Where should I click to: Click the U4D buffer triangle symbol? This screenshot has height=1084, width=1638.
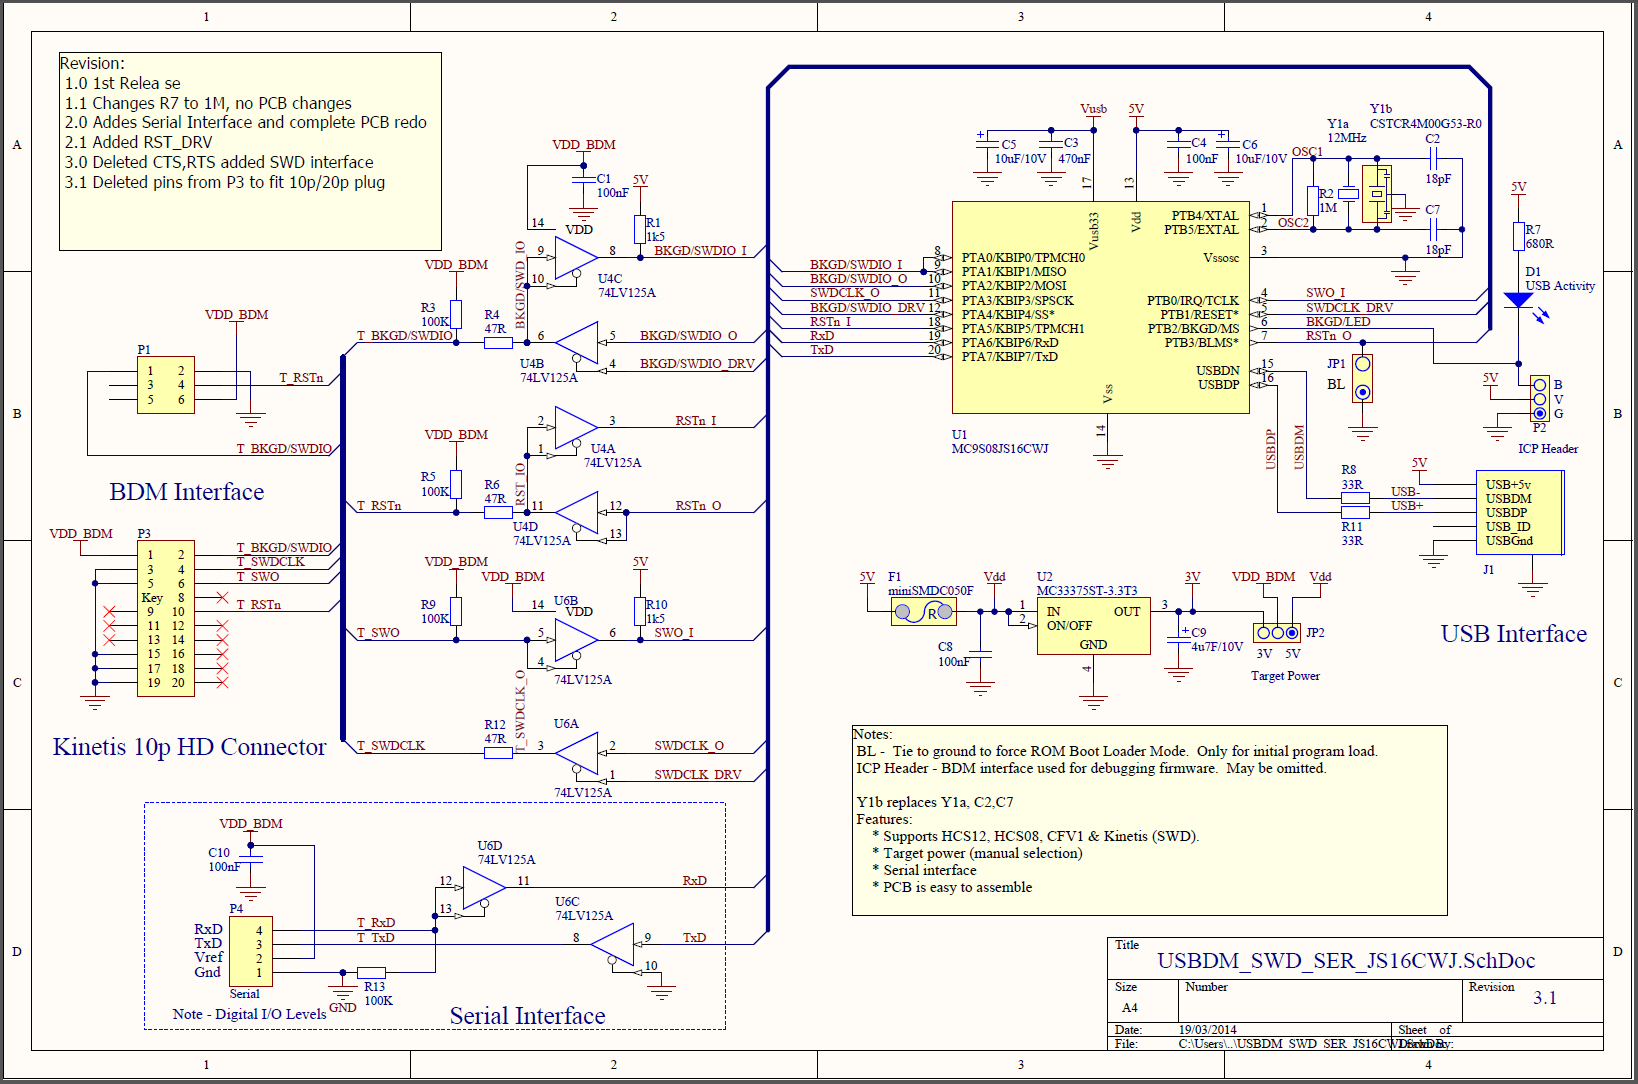coord(577,513)
